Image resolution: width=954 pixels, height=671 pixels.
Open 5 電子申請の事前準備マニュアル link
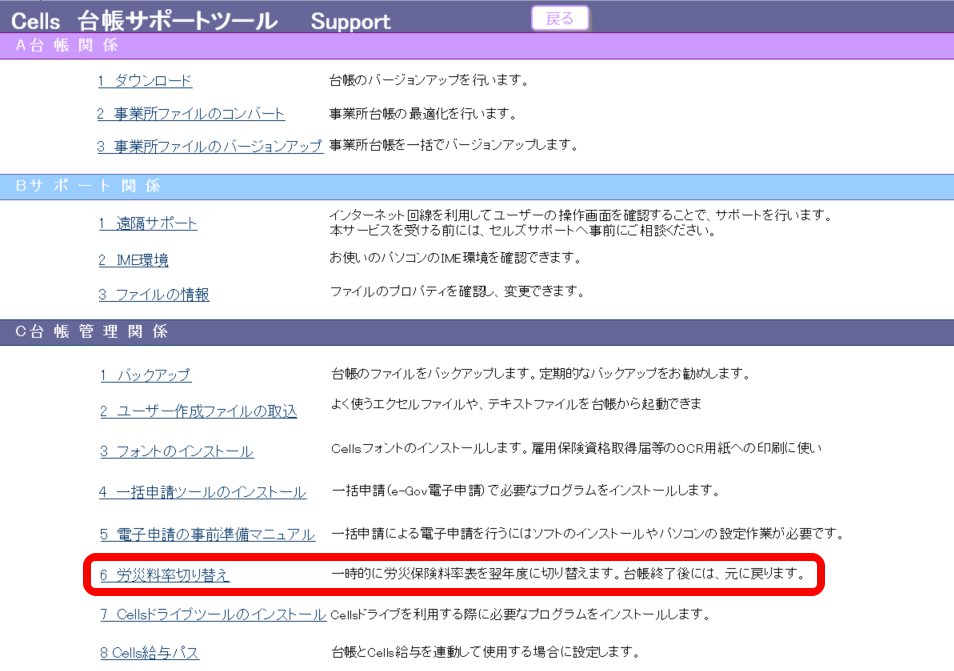[x=207, y=535]
